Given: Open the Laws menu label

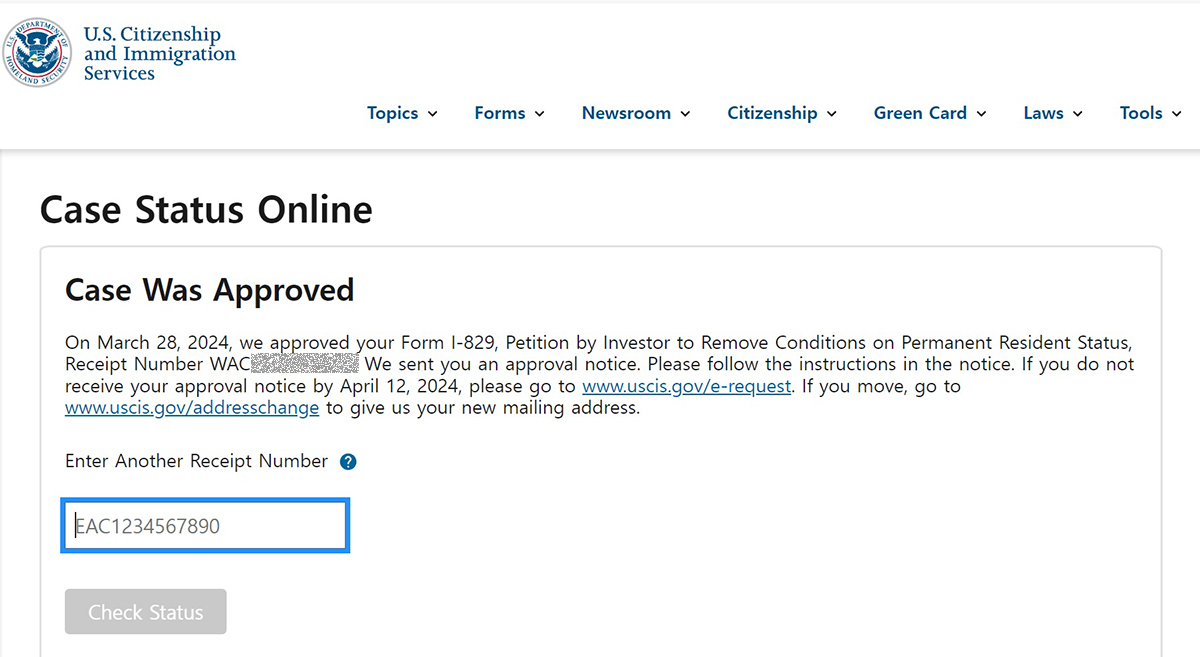Looking at the screenshot, I should click(x=1044, y=113).
